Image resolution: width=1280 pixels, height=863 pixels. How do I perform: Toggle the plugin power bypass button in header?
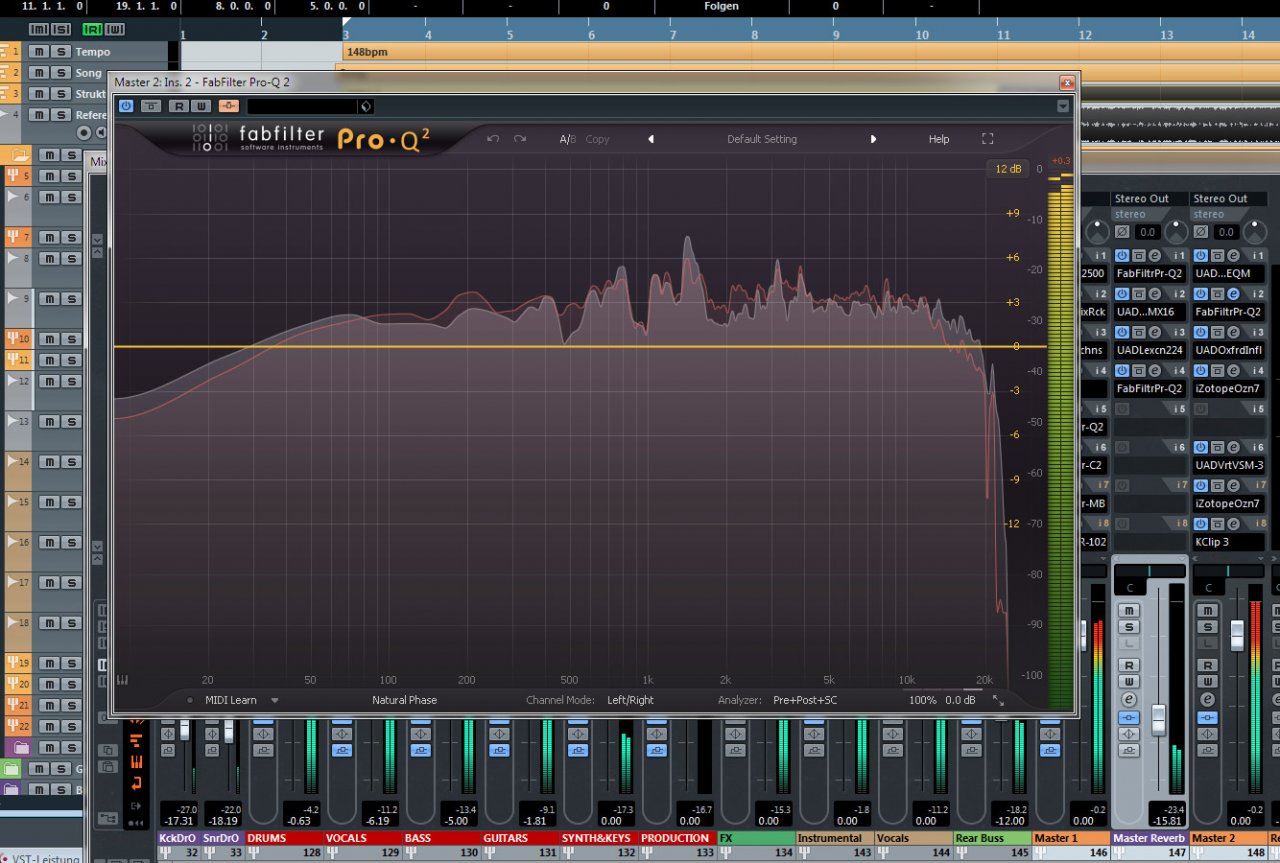(x=126, y=106)
